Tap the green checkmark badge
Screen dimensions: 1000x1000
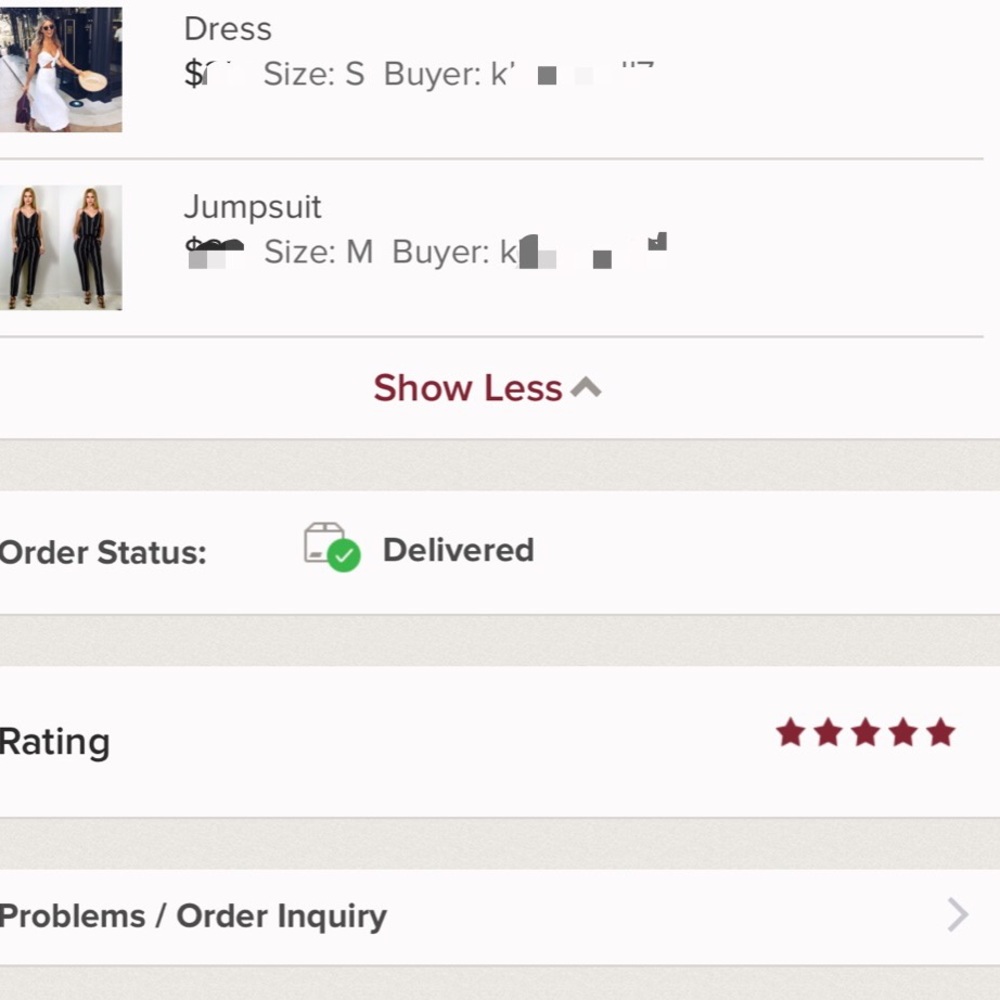click(x=344, y=555)
